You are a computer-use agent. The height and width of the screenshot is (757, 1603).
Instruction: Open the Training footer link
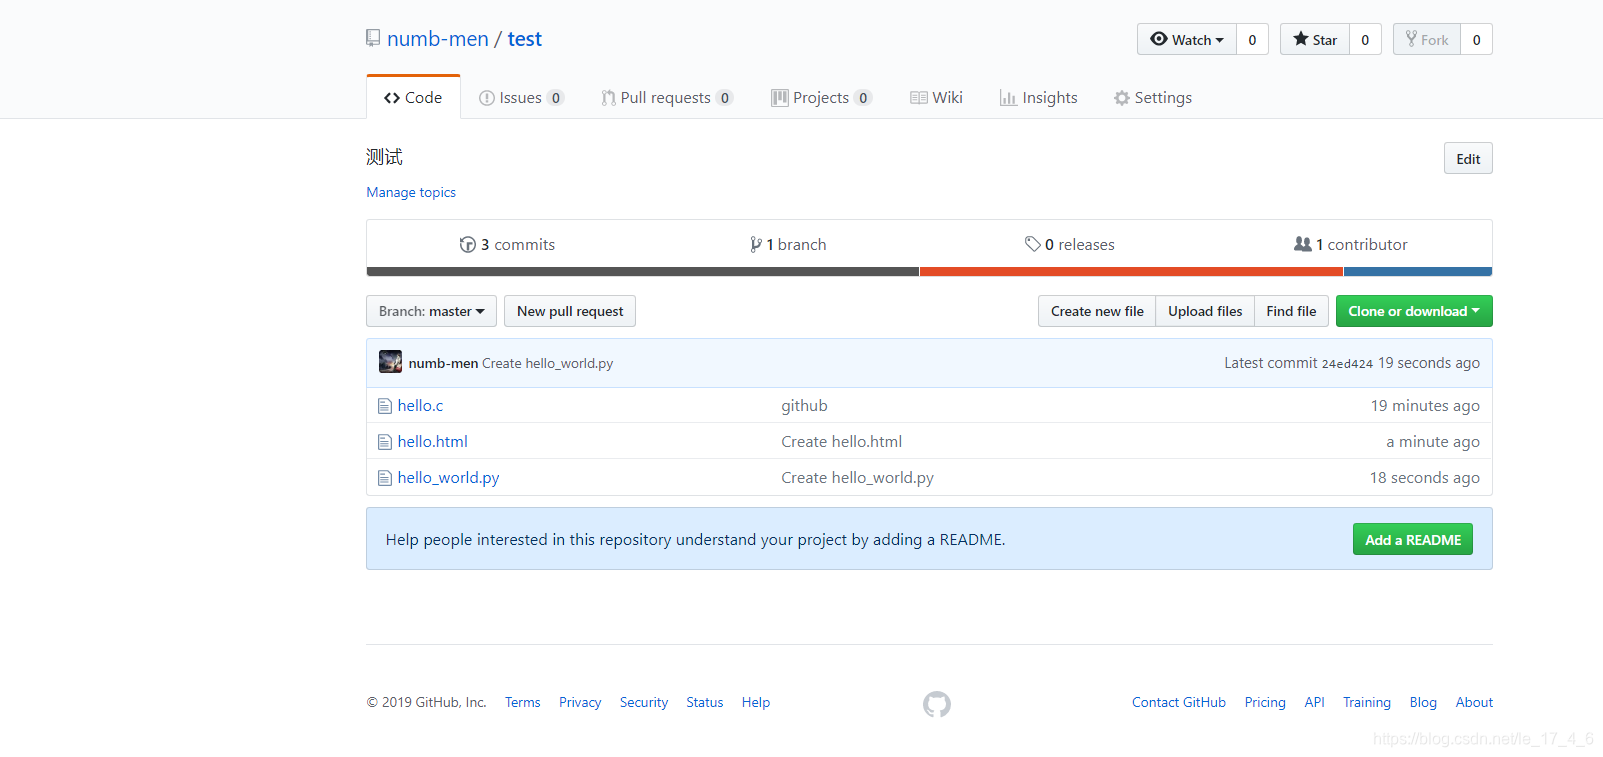click(1367, 702)
